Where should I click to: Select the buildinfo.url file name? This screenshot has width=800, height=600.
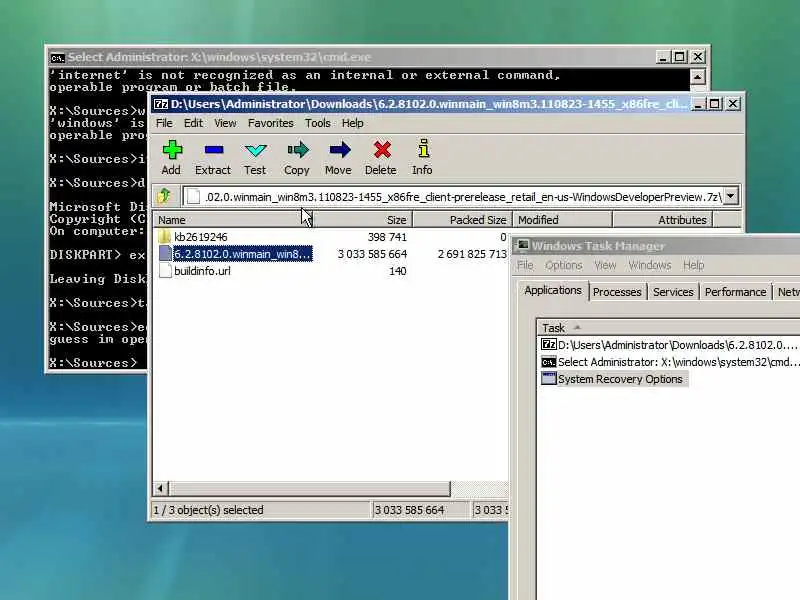(202, 271)
